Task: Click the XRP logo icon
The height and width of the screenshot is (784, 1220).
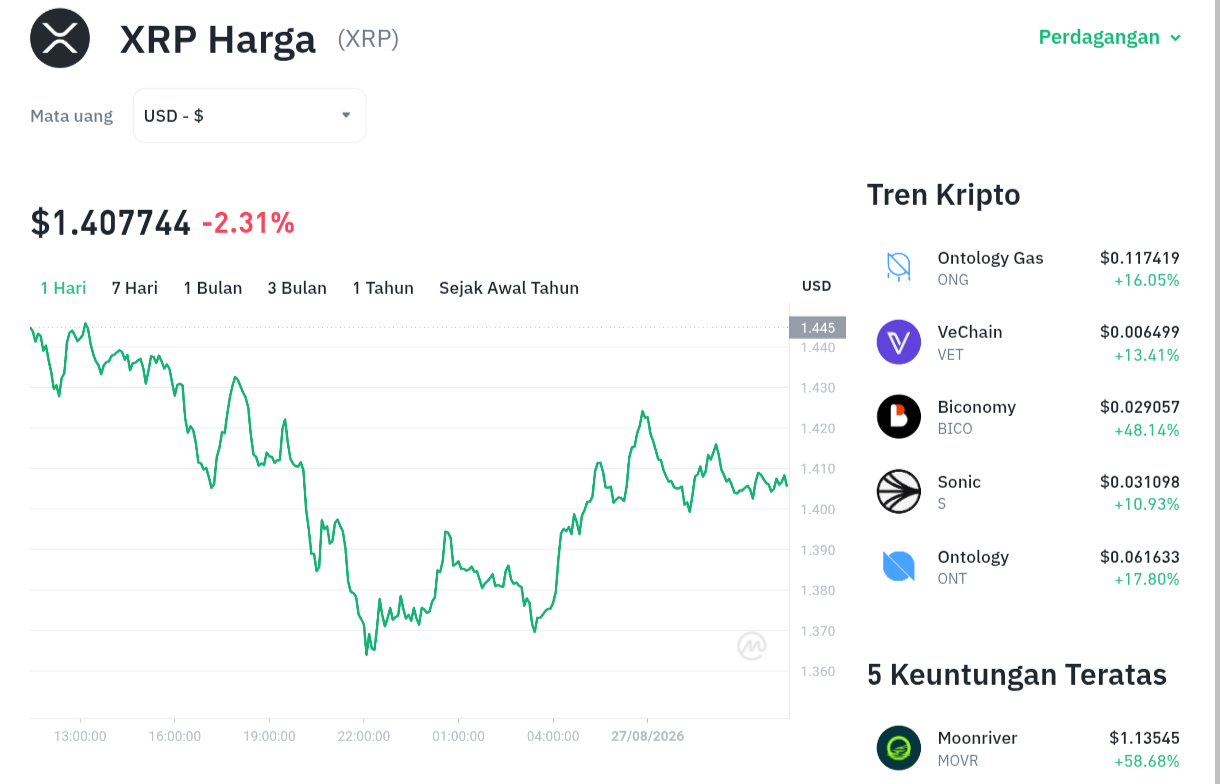Action: [x=60, y=38]
